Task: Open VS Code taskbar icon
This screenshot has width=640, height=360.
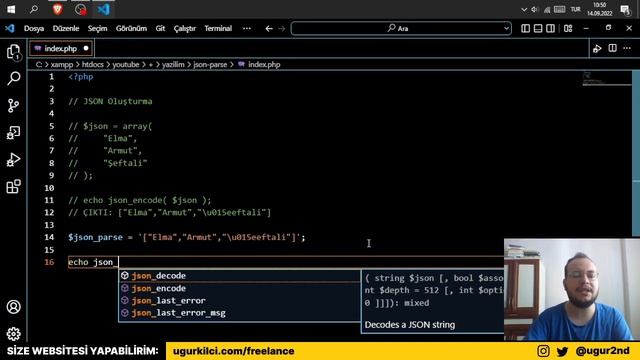Action: [x=103, y=9]
